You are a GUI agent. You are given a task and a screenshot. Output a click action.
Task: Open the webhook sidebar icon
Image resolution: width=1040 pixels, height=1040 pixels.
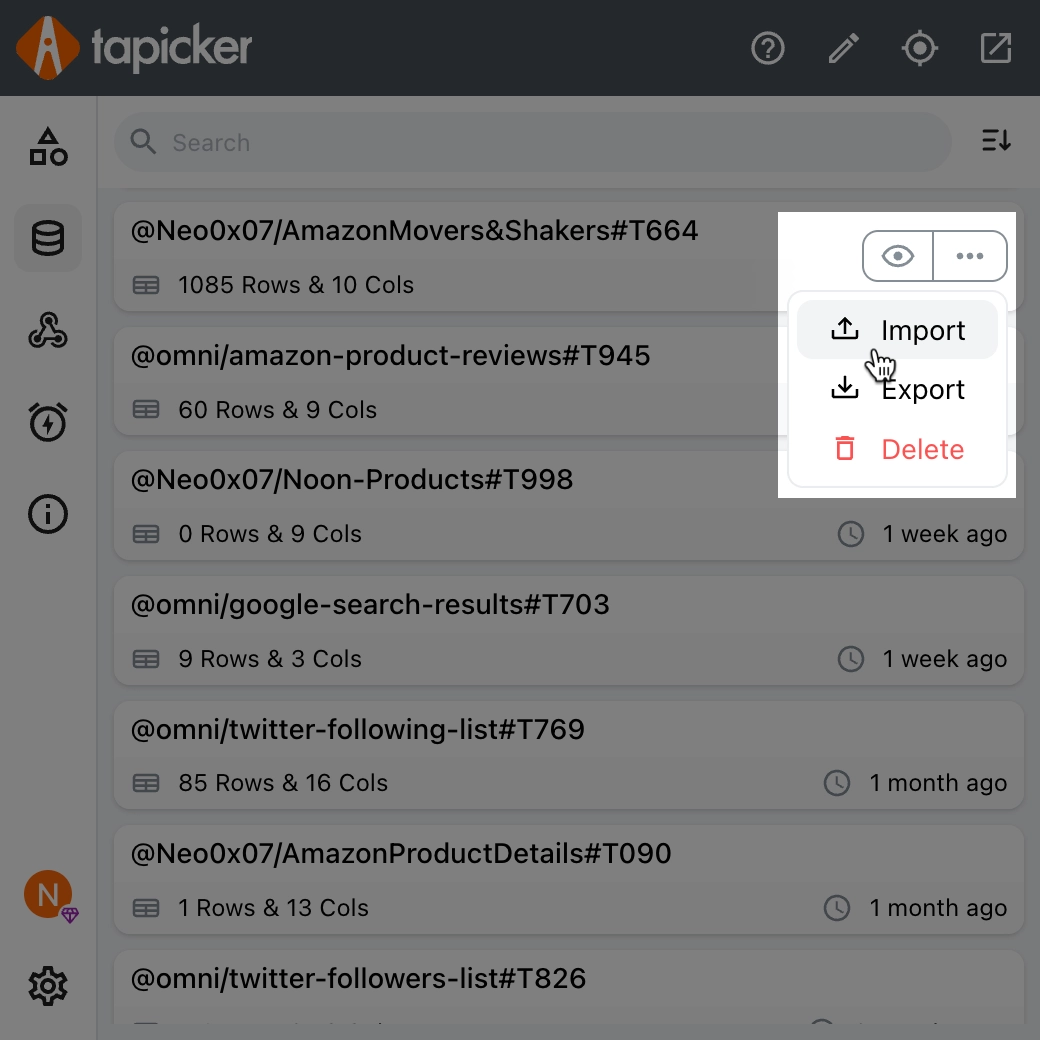click(48, 331)
